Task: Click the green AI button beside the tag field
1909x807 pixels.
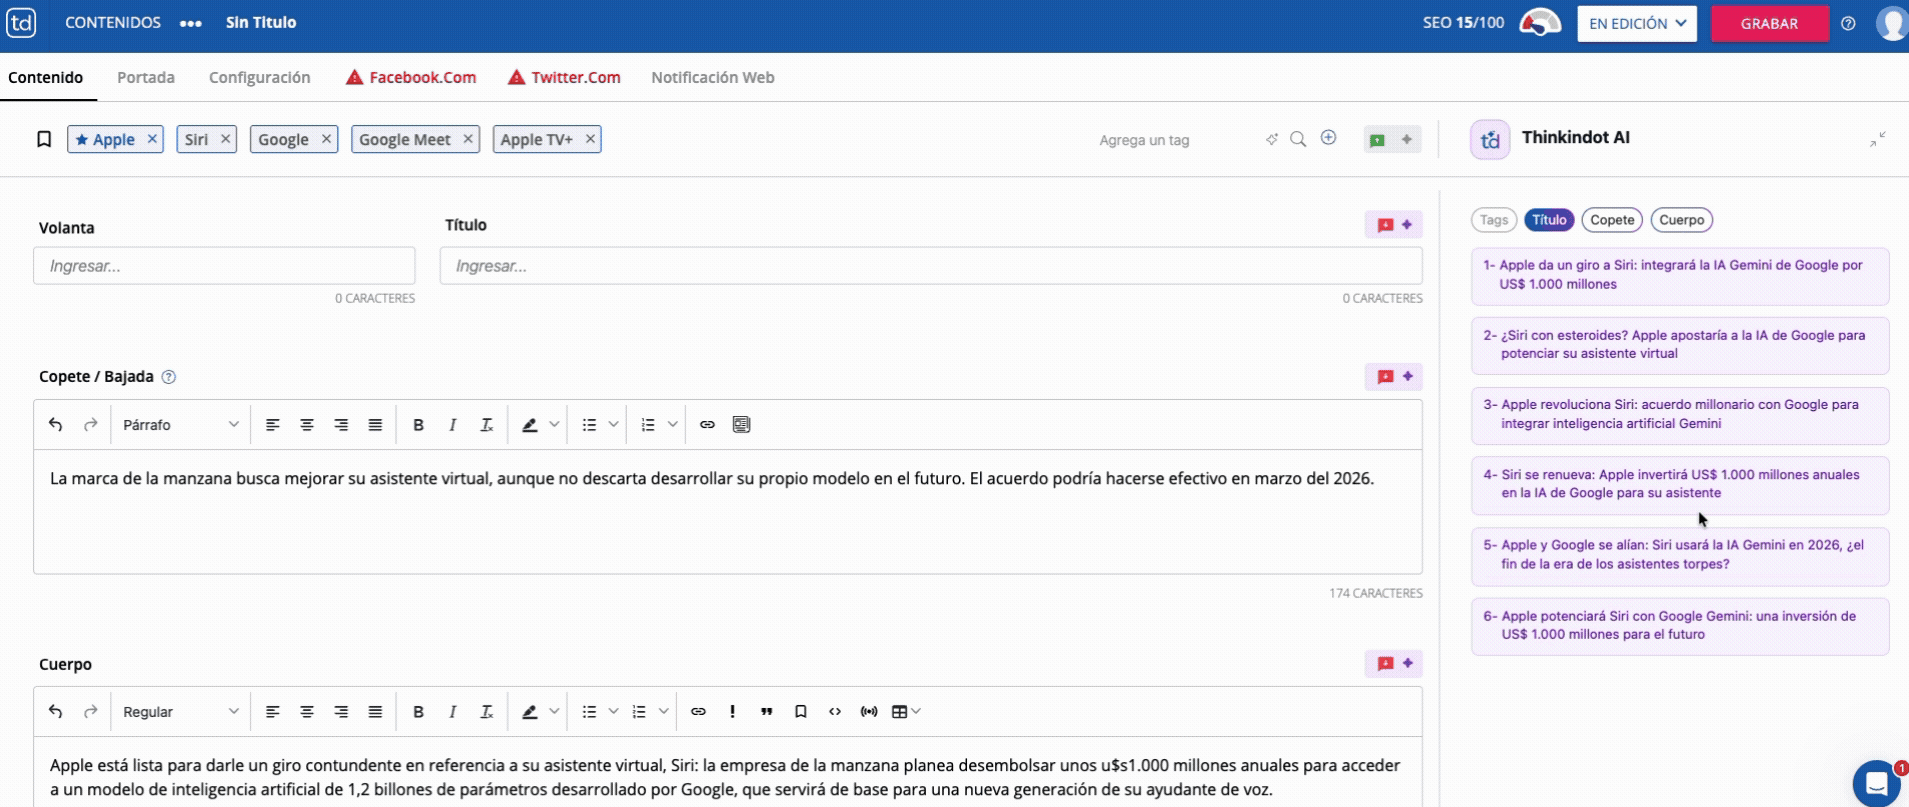Action: (1393, 139)
